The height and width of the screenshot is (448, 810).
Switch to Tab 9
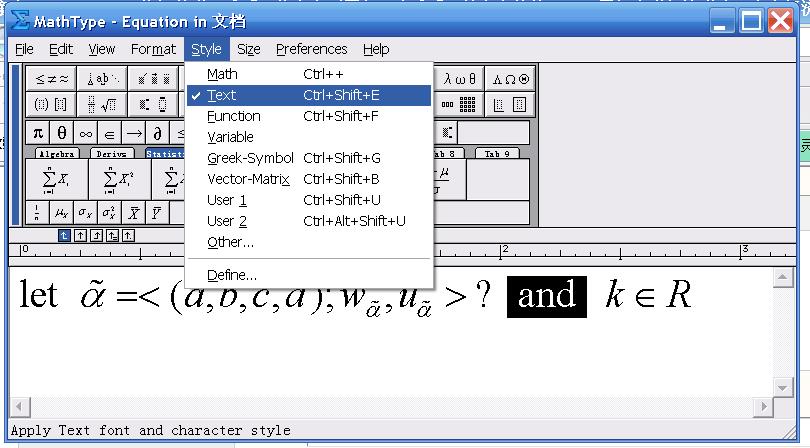coord(497,153)
